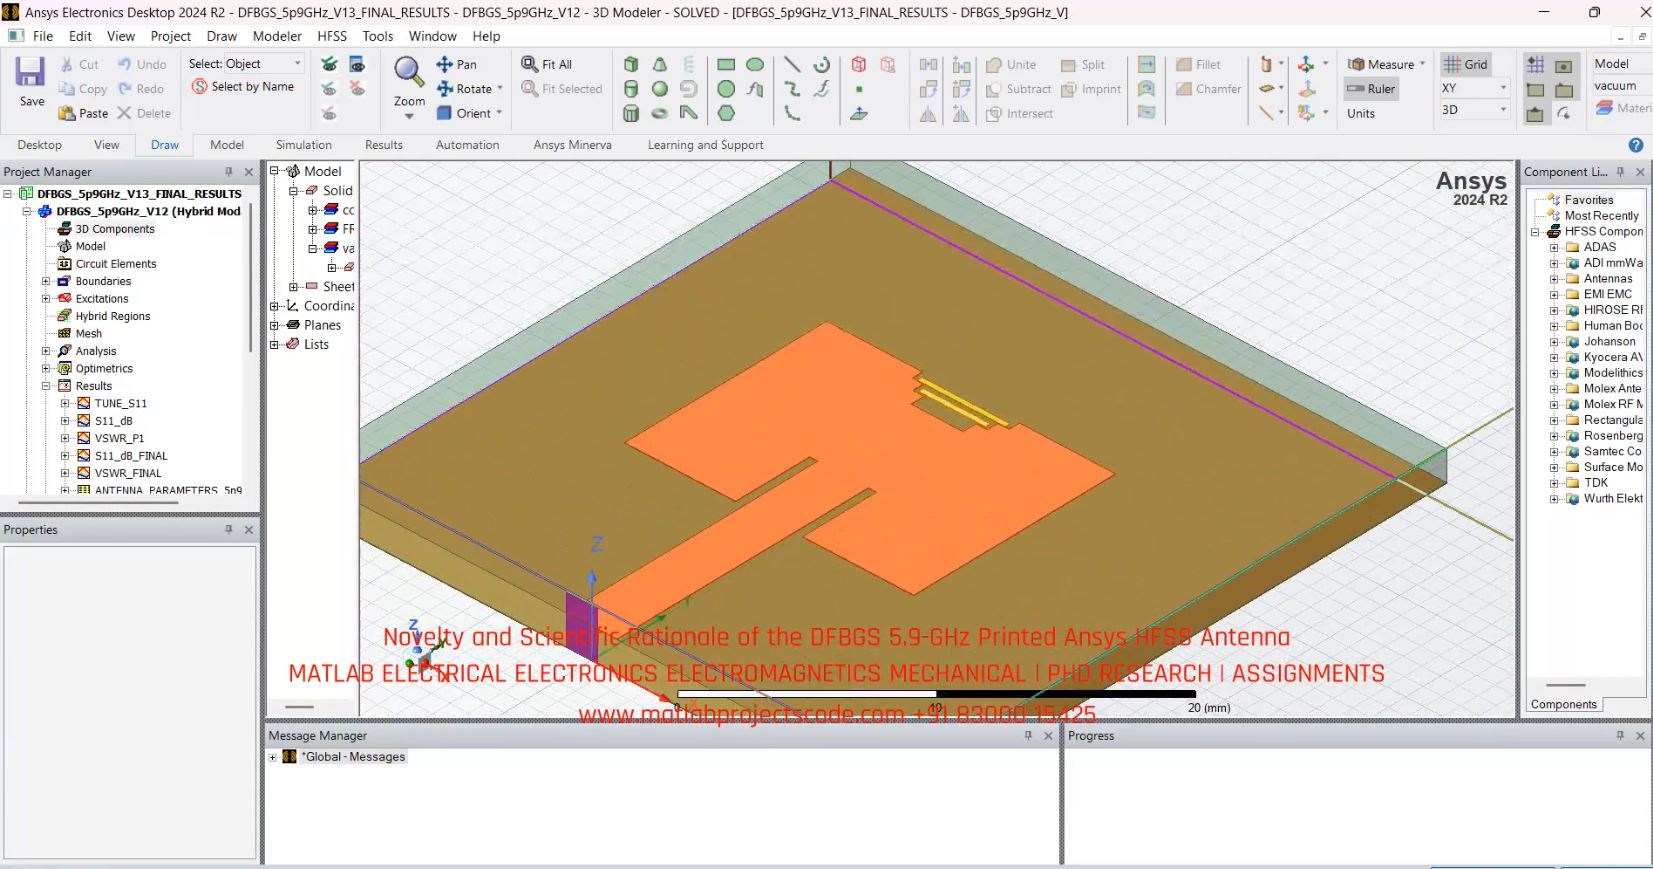Pin the Properties panel

point(229,530)
